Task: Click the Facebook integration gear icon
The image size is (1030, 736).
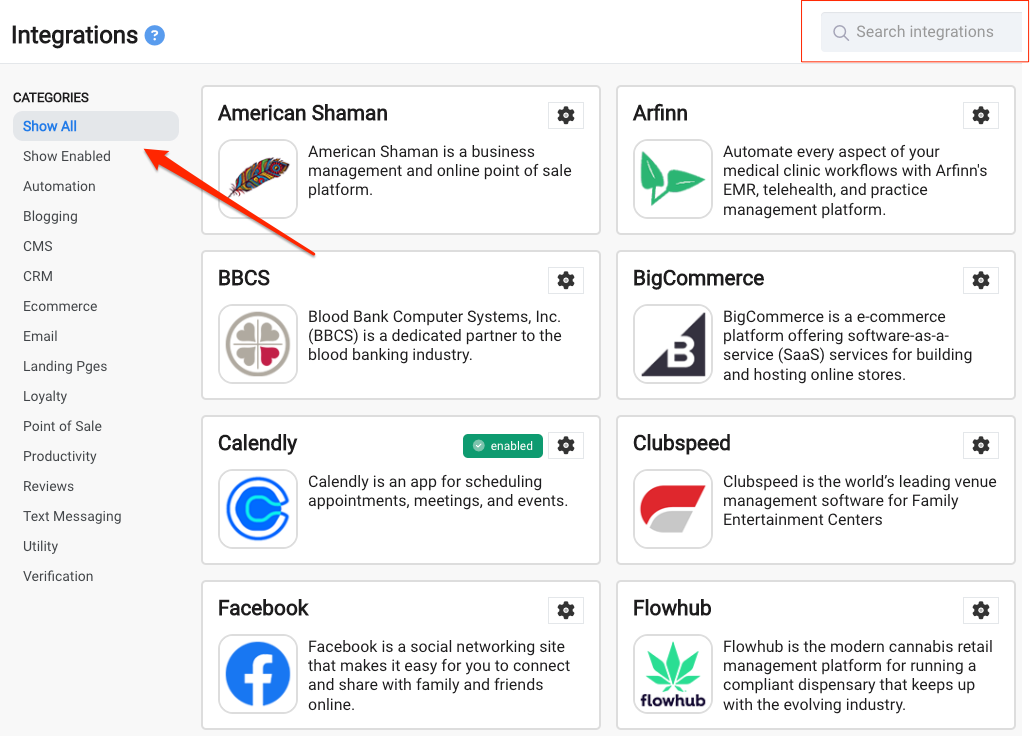Action: point(566,610)
